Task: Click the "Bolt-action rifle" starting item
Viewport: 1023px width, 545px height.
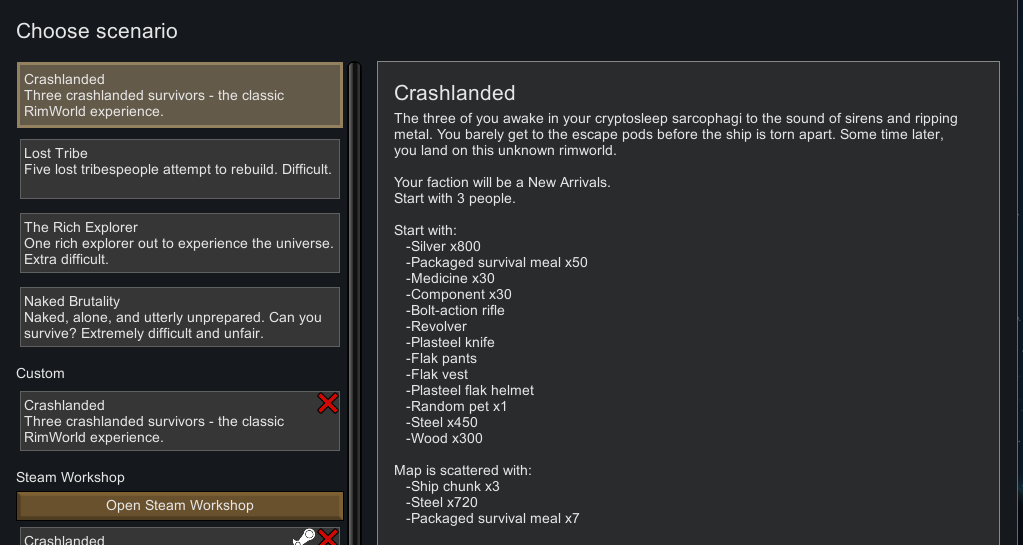Action: pos(455,310)
